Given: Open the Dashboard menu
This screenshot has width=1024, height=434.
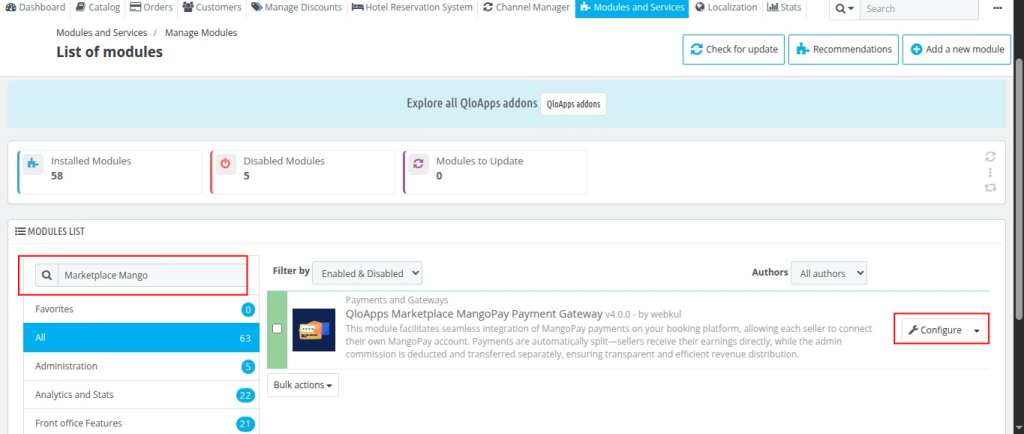Looking at the screenshot, I should [35, 7].
